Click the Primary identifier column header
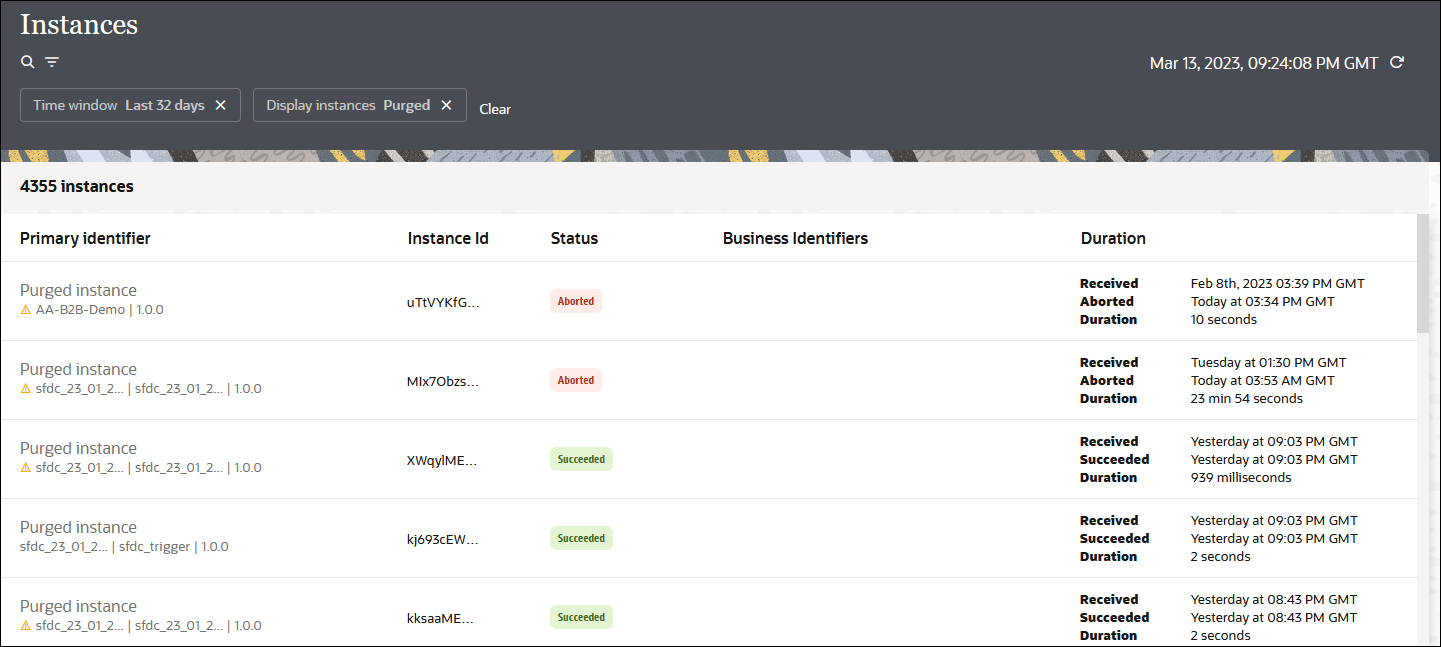Screen dimensions: 1441x647 pyautogui.click(x=85, y=238)
